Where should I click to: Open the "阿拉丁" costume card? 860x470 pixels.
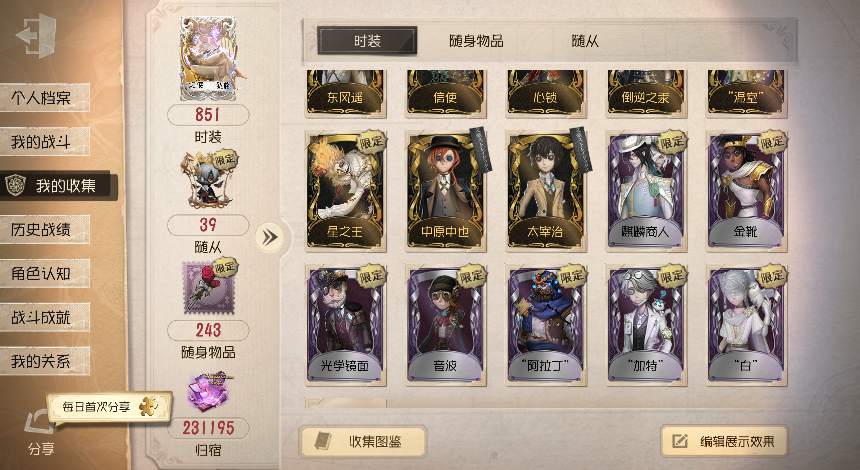tap(546, 325)
